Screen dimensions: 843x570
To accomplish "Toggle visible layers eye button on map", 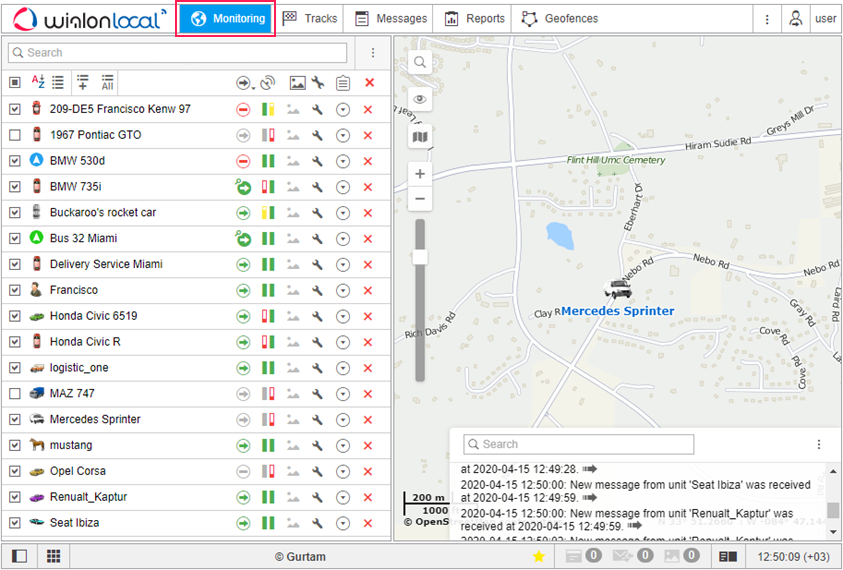I will coord(420,99).
